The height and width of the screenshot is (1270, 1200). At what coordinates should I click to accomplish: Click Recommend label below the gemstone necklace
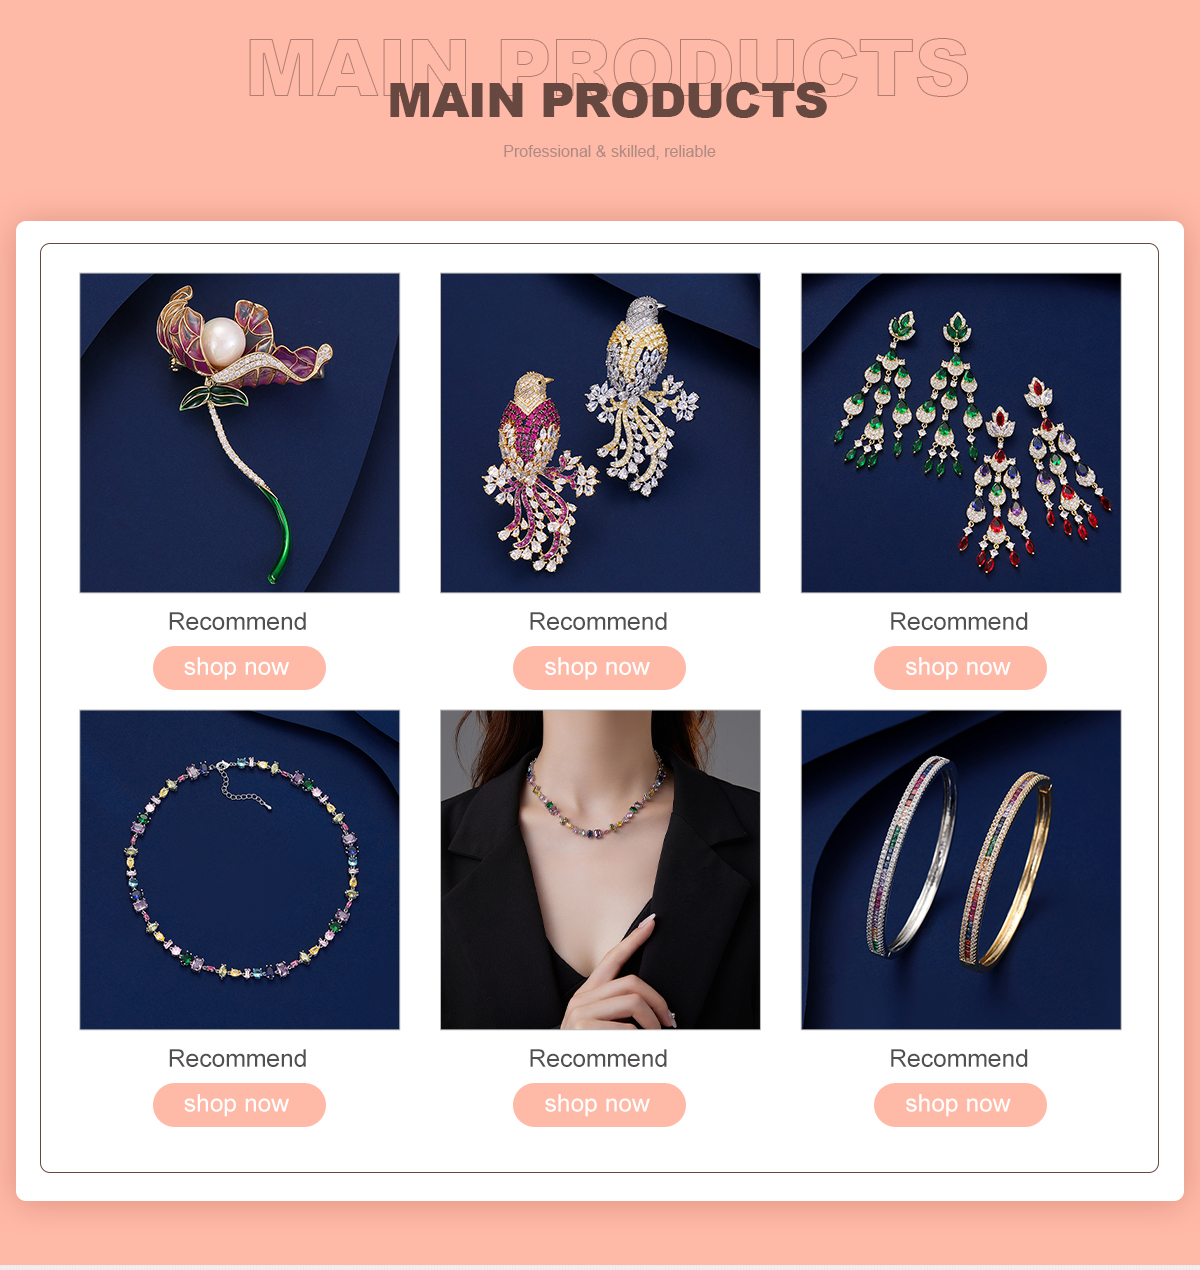[x=238, y=1058]
